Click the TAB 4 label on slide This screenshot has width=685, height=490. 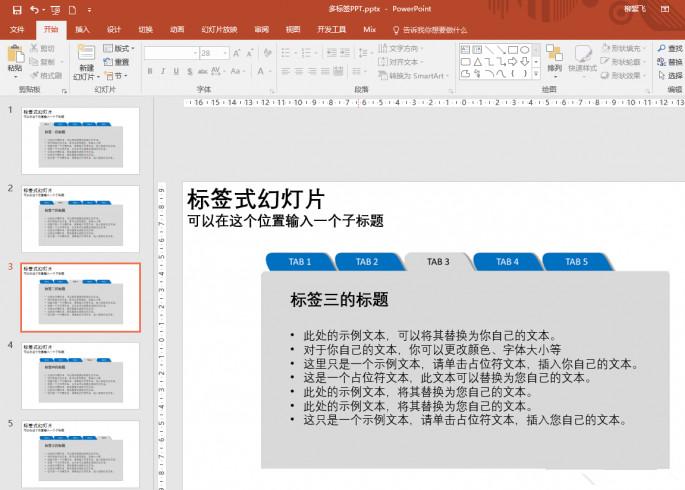pos(508,262)
